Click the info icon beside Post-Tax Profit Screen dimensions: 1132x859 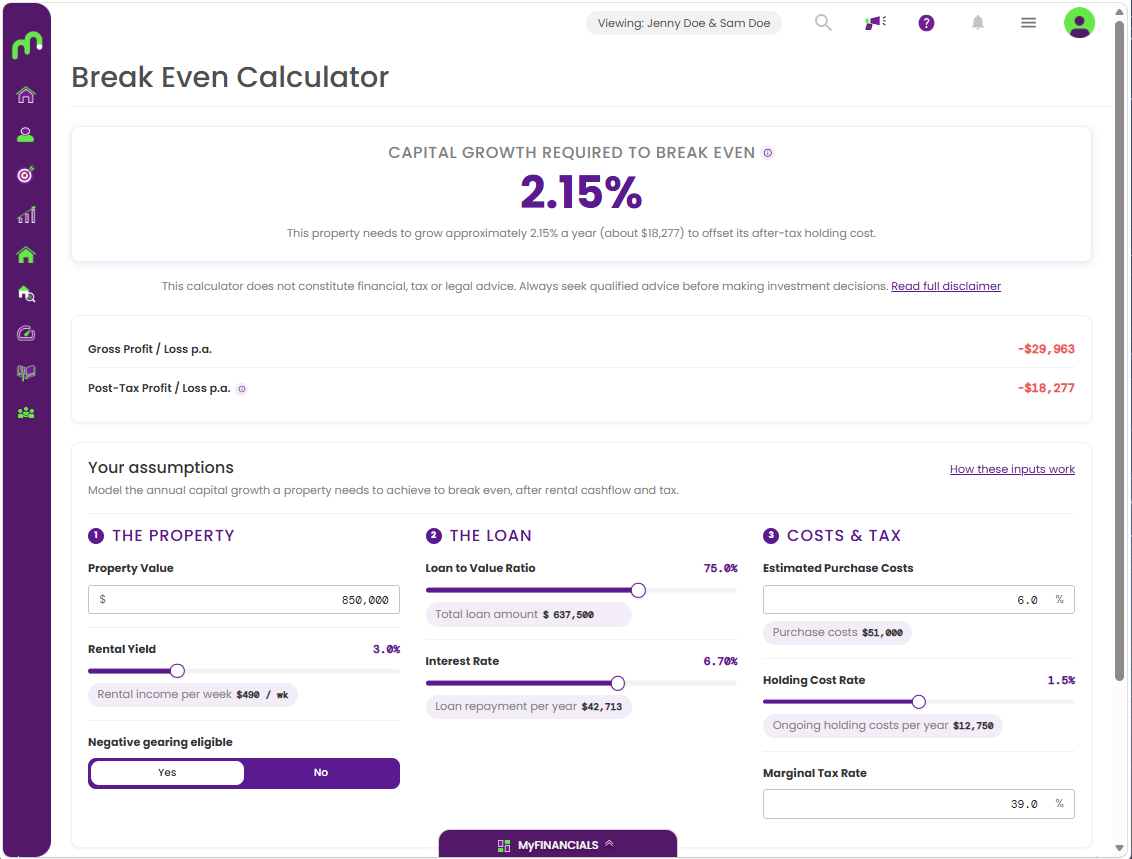[x=242, y=389]
